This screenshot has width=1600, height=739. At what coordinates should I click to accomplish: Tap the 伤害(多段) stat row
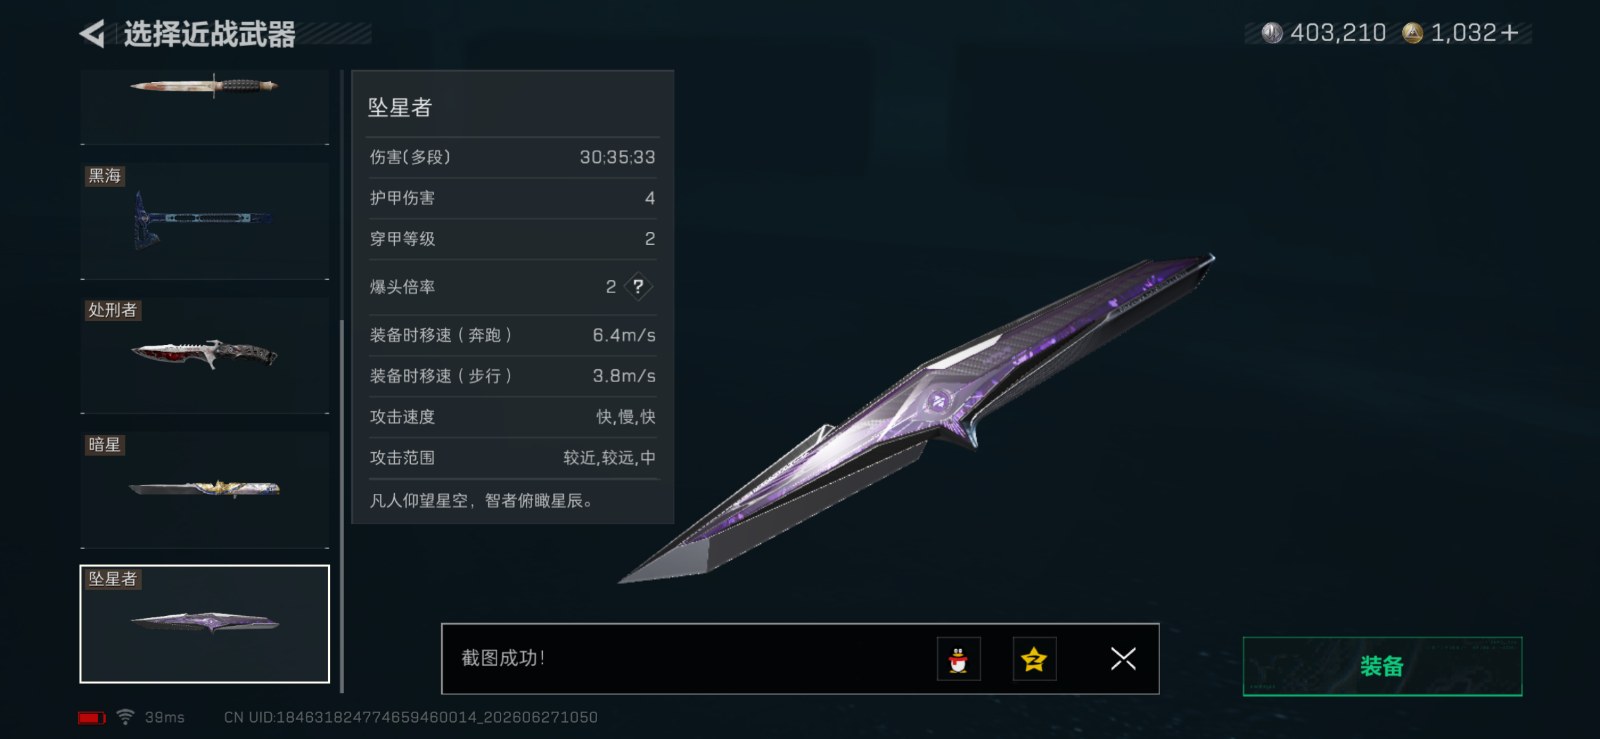point(512,157)
